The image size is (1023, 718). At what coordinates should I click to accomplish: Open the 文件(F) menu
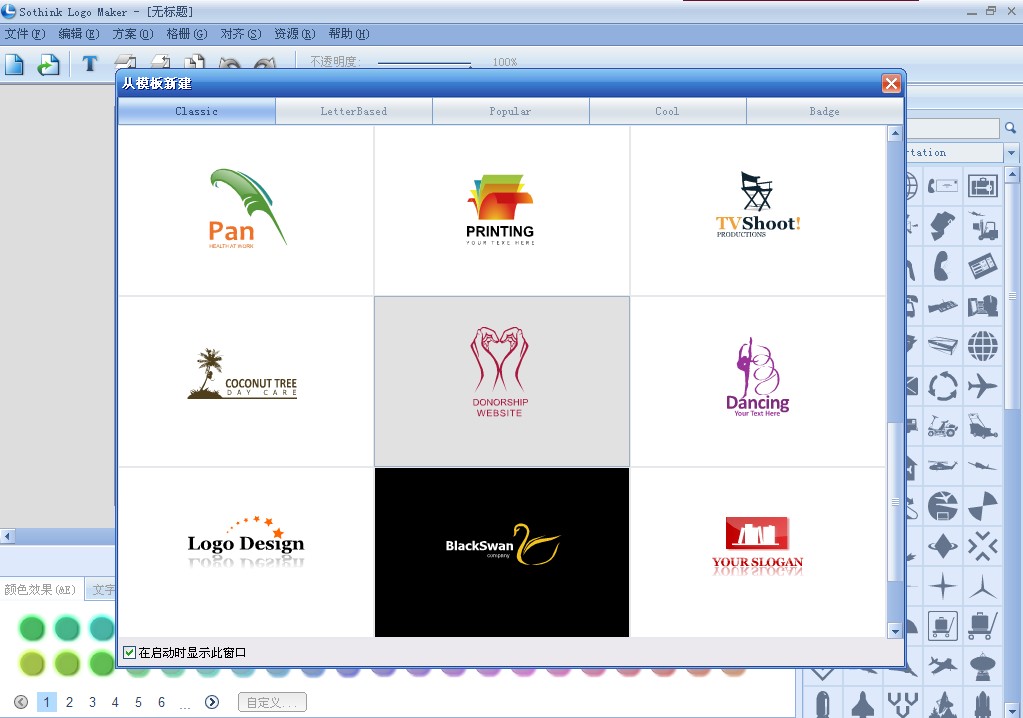tap(25, 34)
